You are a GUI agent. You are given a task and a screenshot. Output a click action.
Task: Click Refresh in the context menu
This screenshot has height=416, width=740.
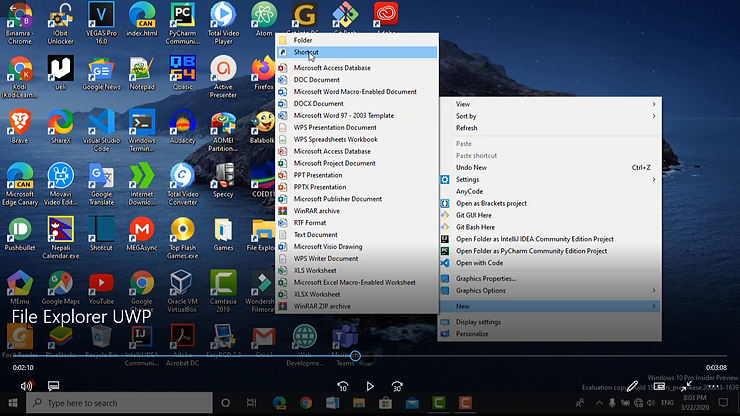tap(550, 128)
